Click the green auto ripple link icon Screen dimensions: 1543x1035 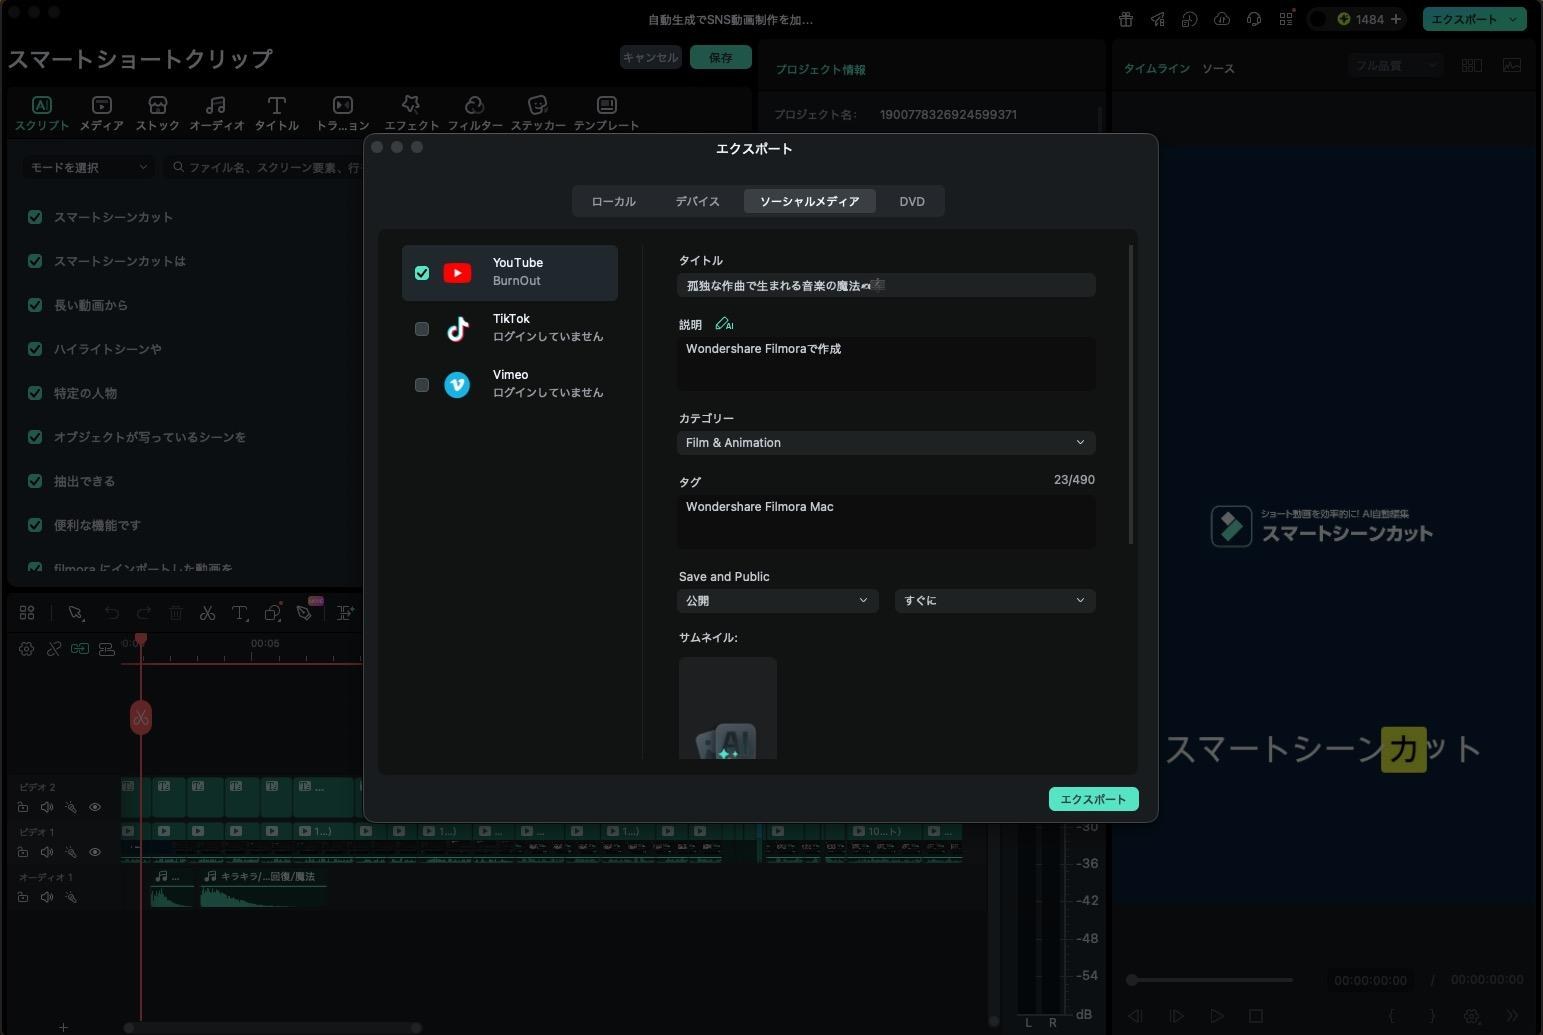tap(79, 649)
